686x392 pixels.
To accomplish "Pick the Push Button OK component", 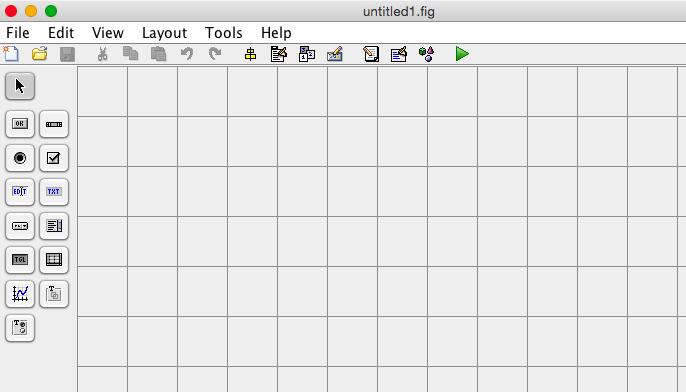I will coord(20,124).
